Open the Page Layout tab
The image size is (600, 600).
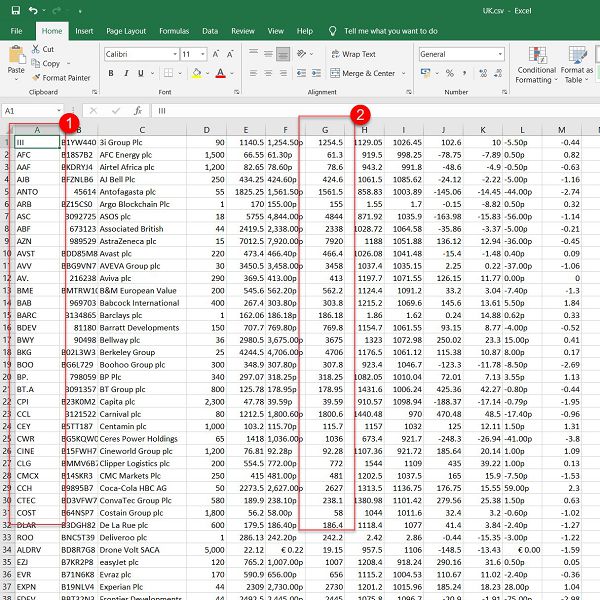coord(126,31)
